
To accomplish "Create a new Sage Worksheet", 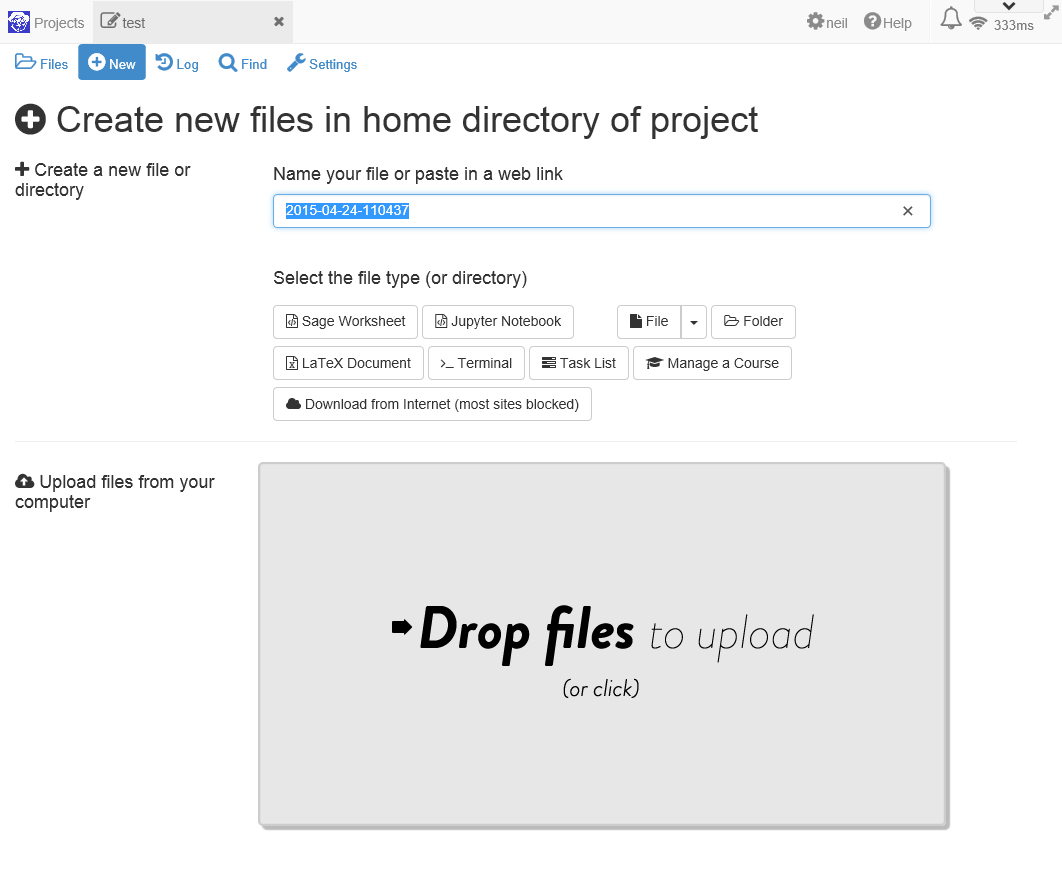I will (345, 322).
